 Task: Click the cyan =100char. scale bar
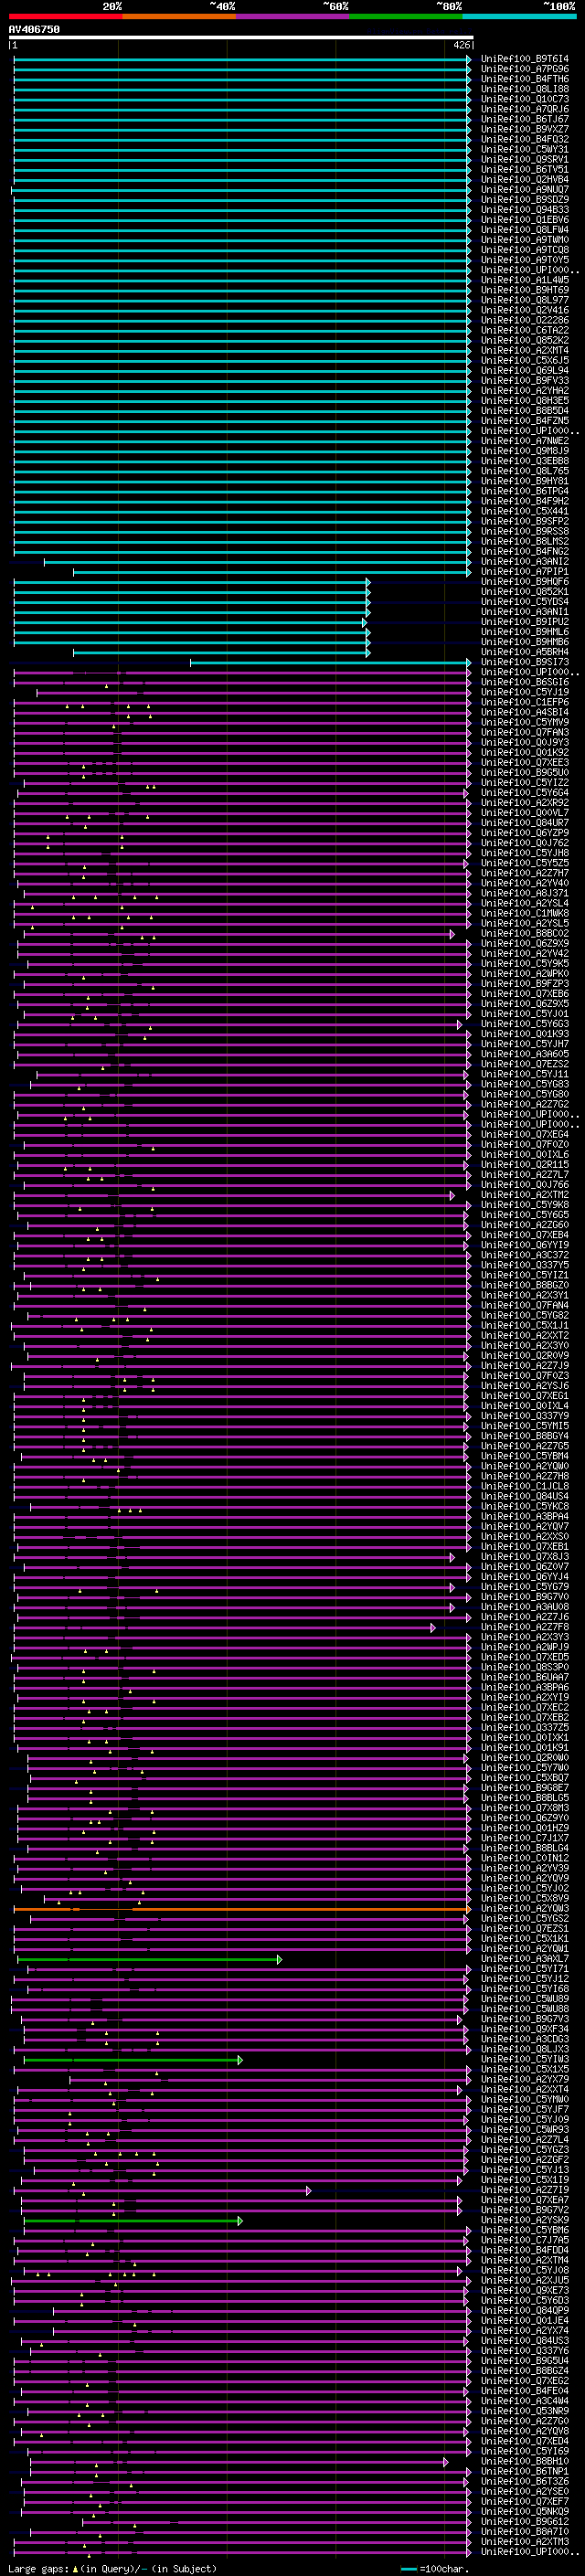point(409,2569)
